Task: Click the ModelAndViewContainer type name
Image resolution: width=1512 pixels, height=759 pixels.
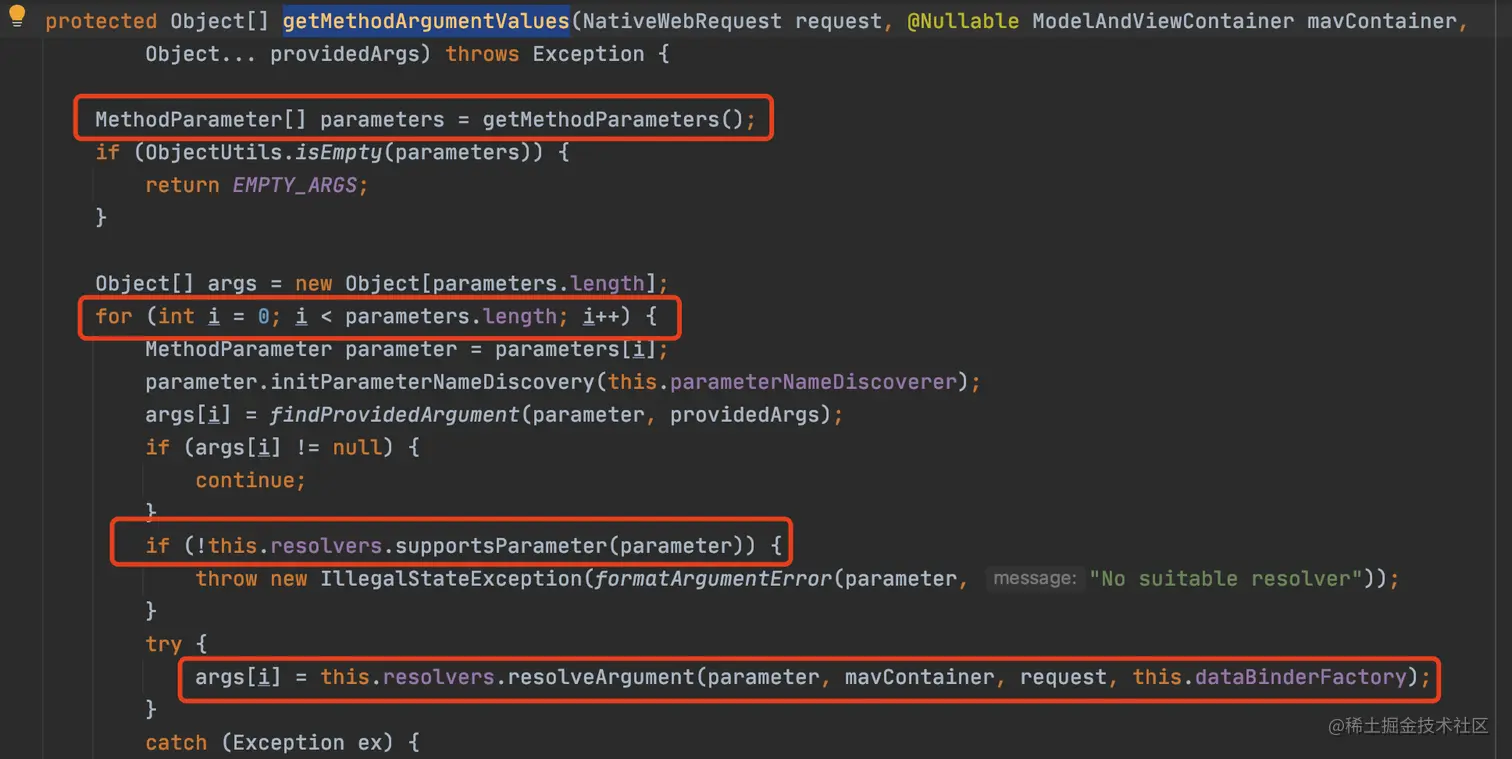Action: pyautogui.click(x=1163, y=21)
